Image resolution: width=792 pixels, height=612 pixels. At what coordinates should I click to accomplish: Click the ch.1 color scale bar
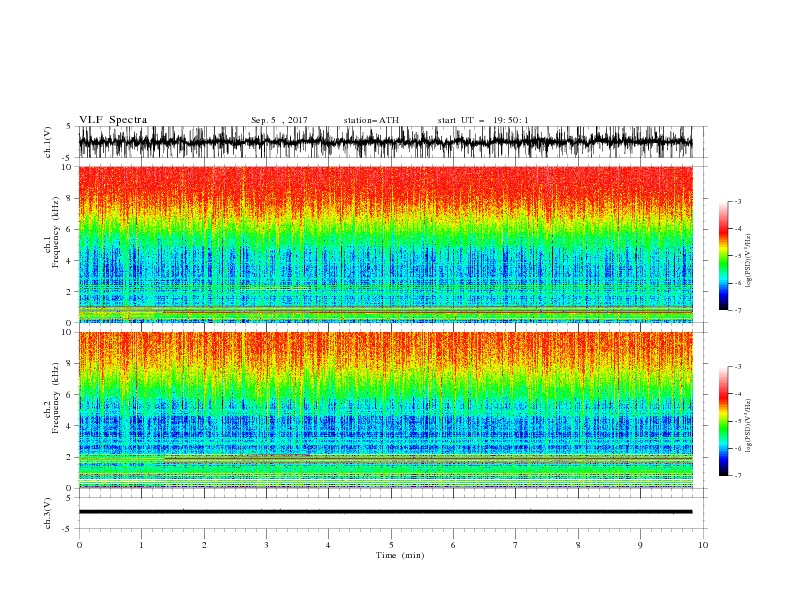[723, 256]
